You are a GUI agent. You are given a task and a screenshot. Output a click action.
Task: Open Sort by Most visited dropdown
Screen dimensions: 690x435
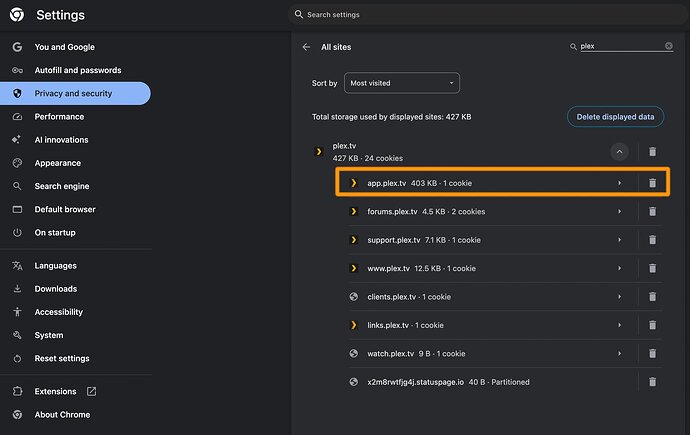click(401, 84)
